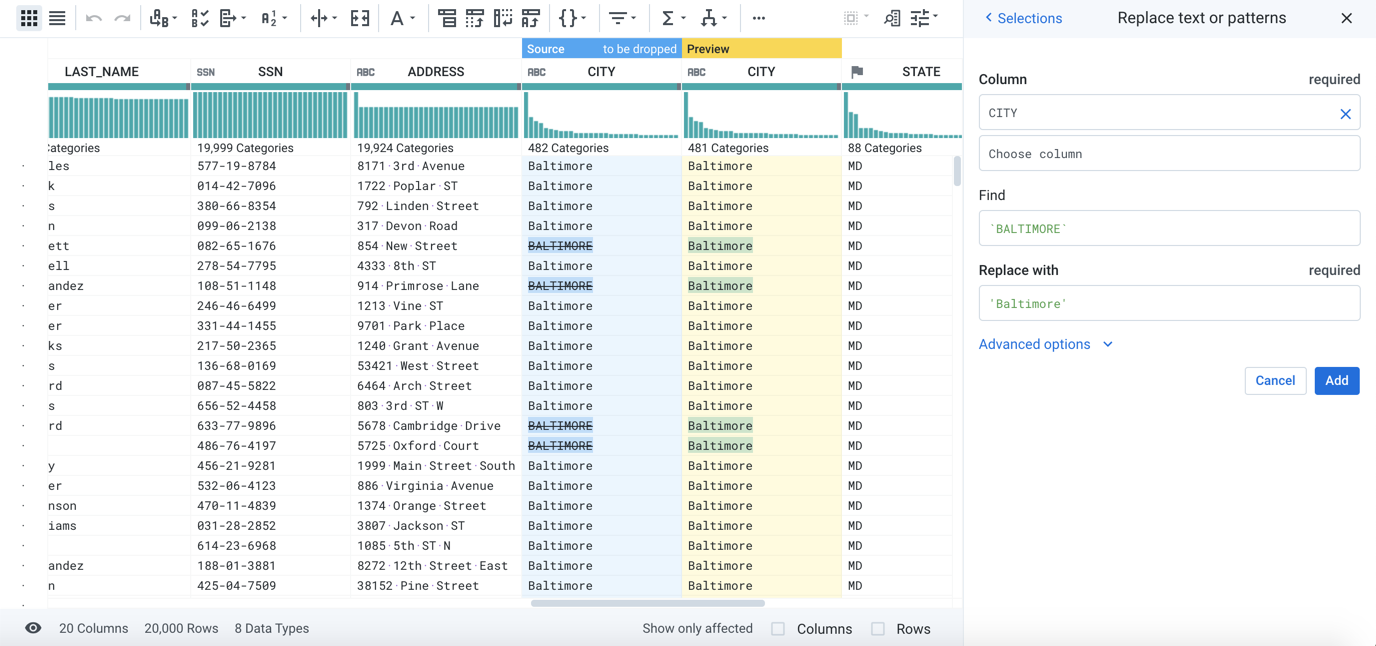
Task: Open the curly braces nest dropdown
Action: point(573,18)
